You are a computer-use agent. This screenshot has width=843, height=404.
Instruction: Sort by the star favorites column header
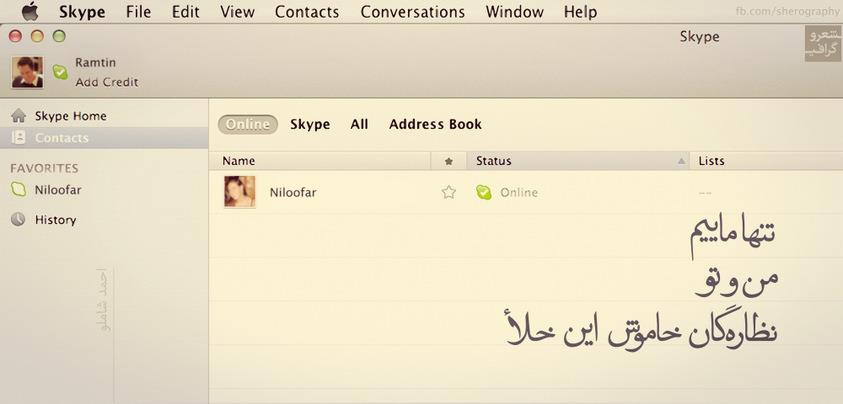coord(449,161)
